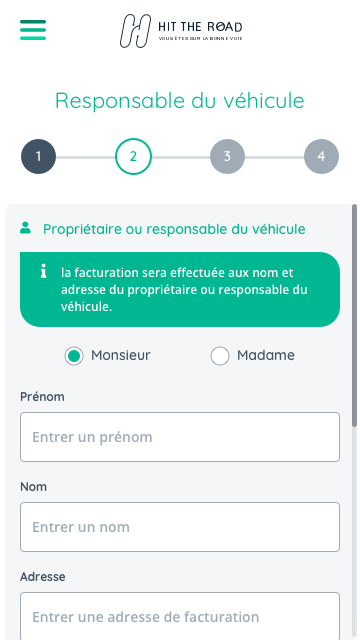Select the Monsieur radio button

[74, 356]
